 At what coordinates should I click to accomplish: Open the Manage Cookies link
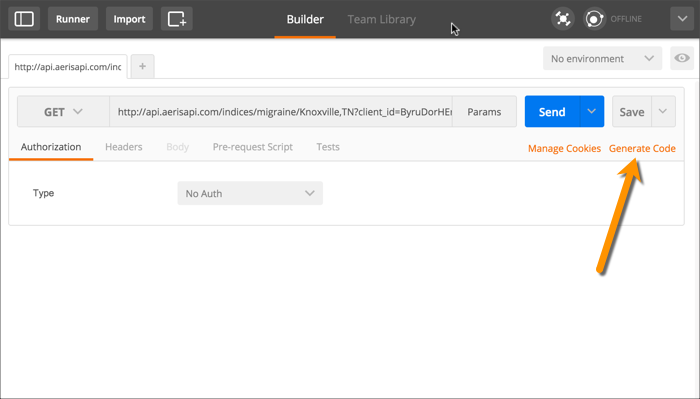tap(564, 148)
